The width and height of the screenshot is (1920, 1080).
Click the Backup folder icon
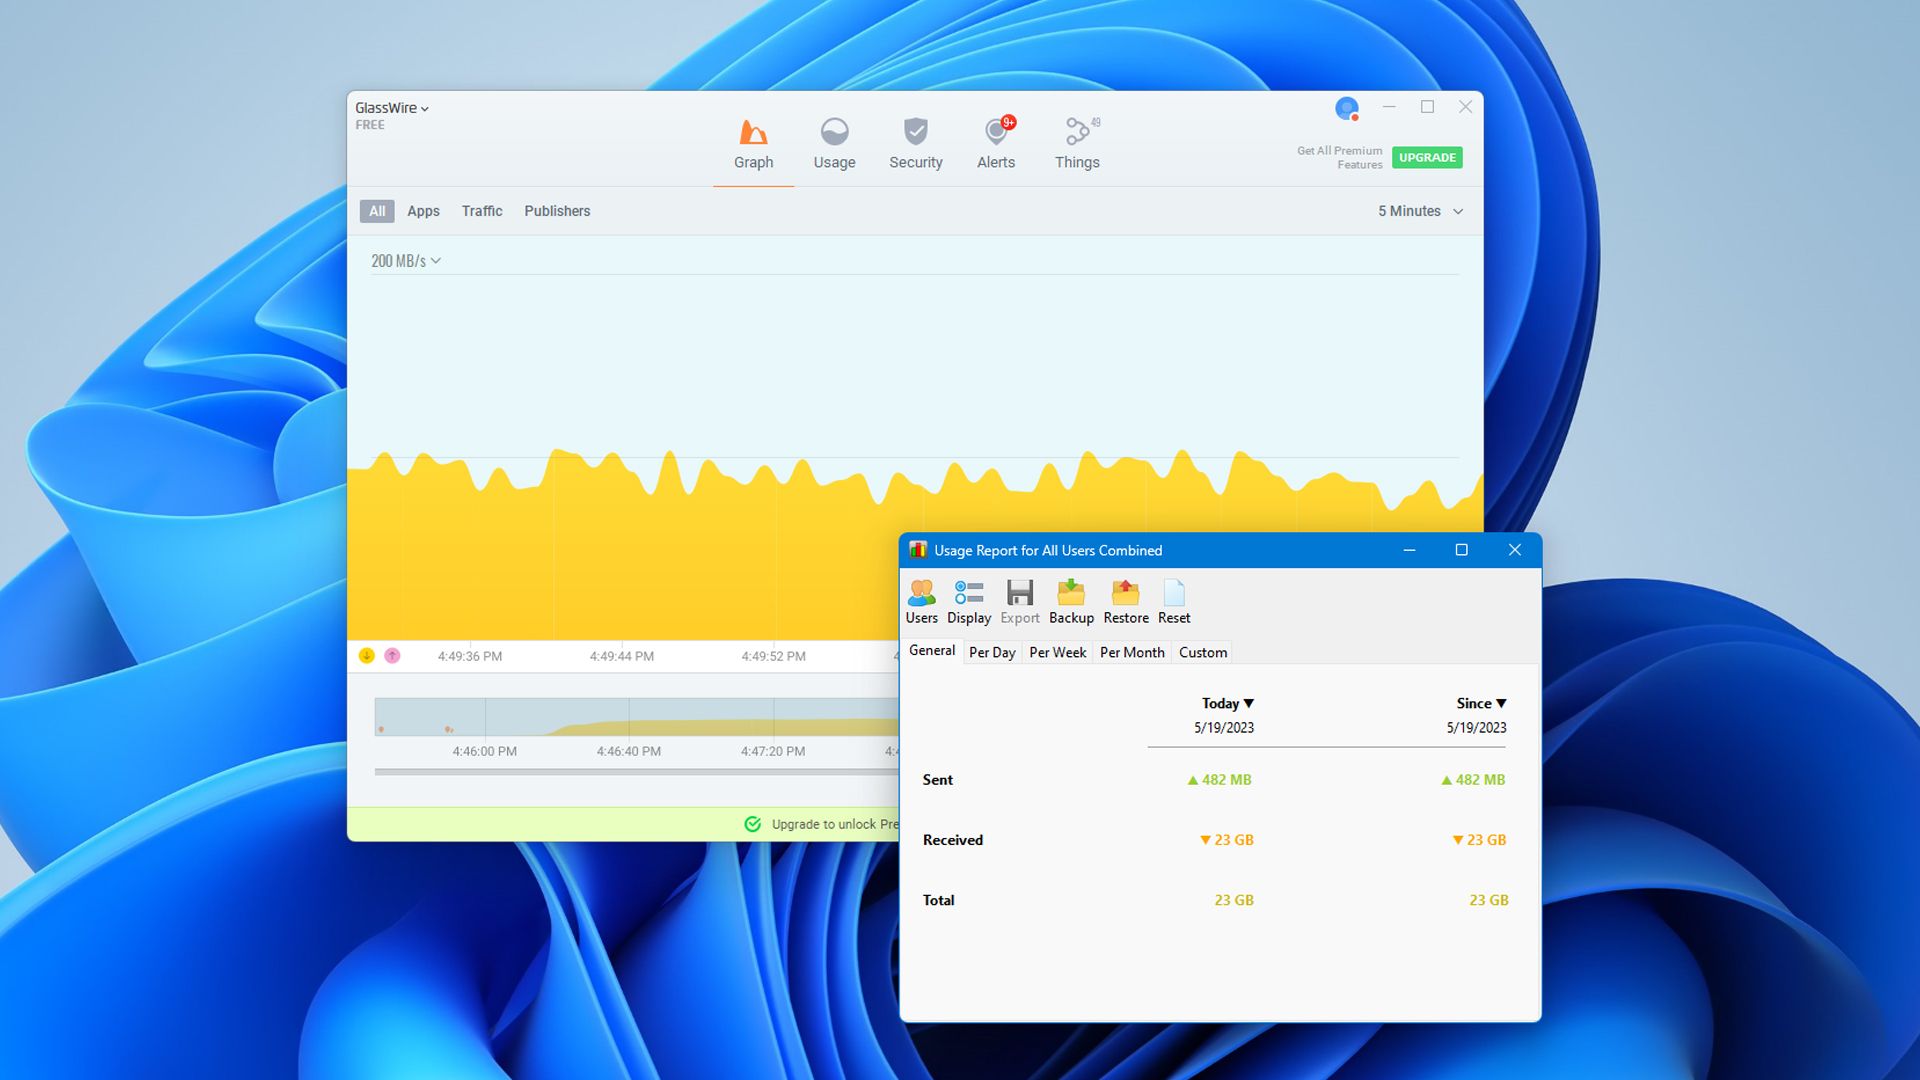[1071, 600]
